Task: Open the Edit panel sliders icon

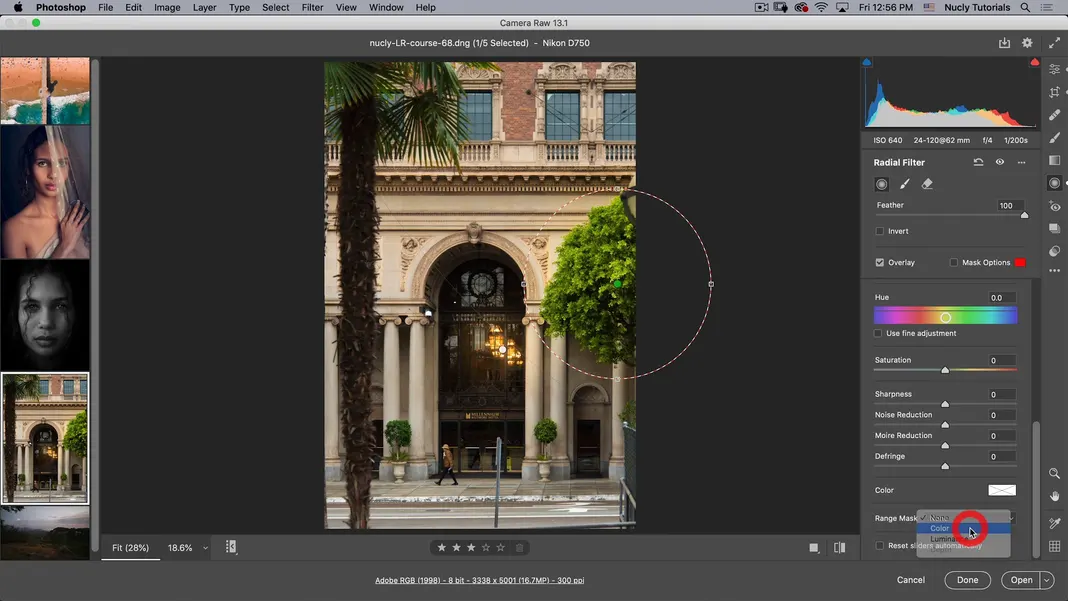Action: [x=1054, y=70]
